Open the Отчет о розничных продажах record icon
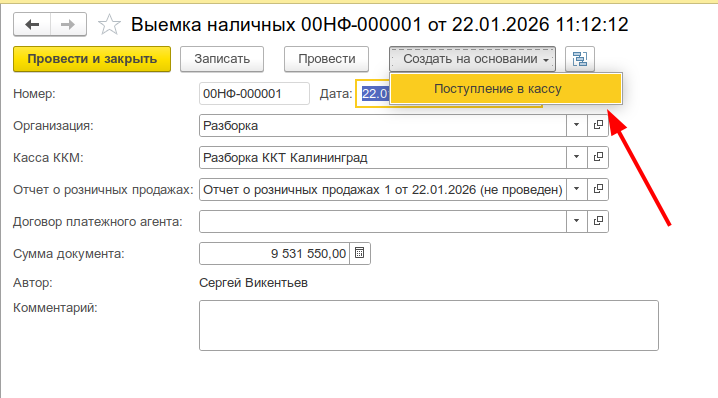This screenshot has height=398, width=718. click(598, 189)
